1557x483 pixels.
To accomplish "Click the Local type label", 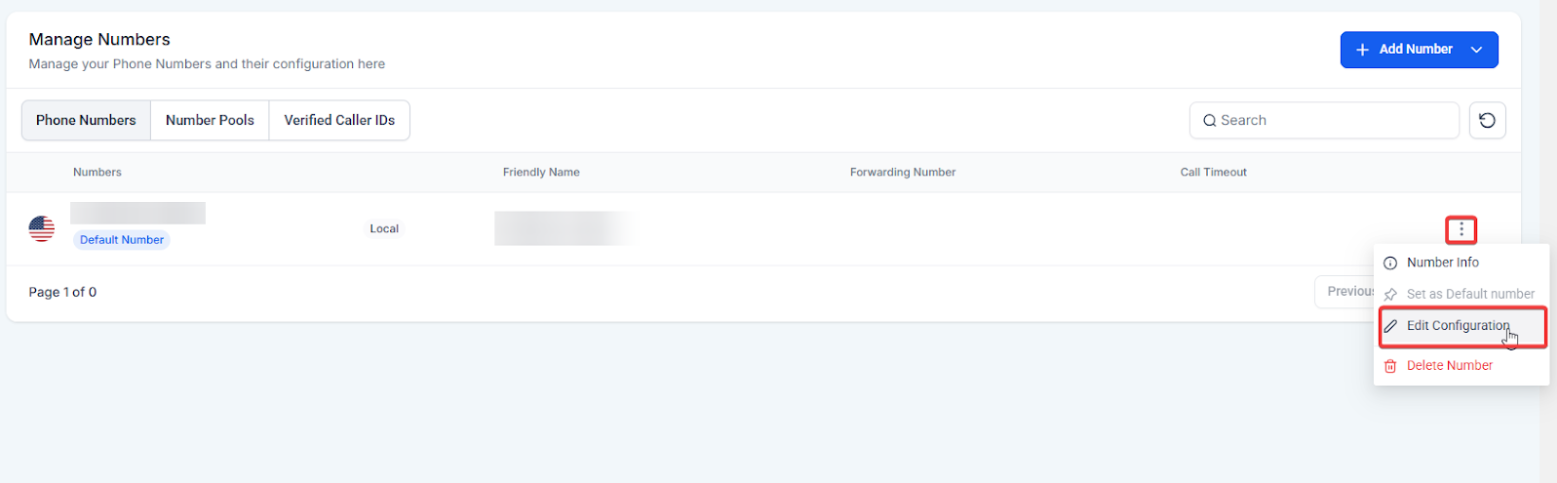I will (384, 229).
